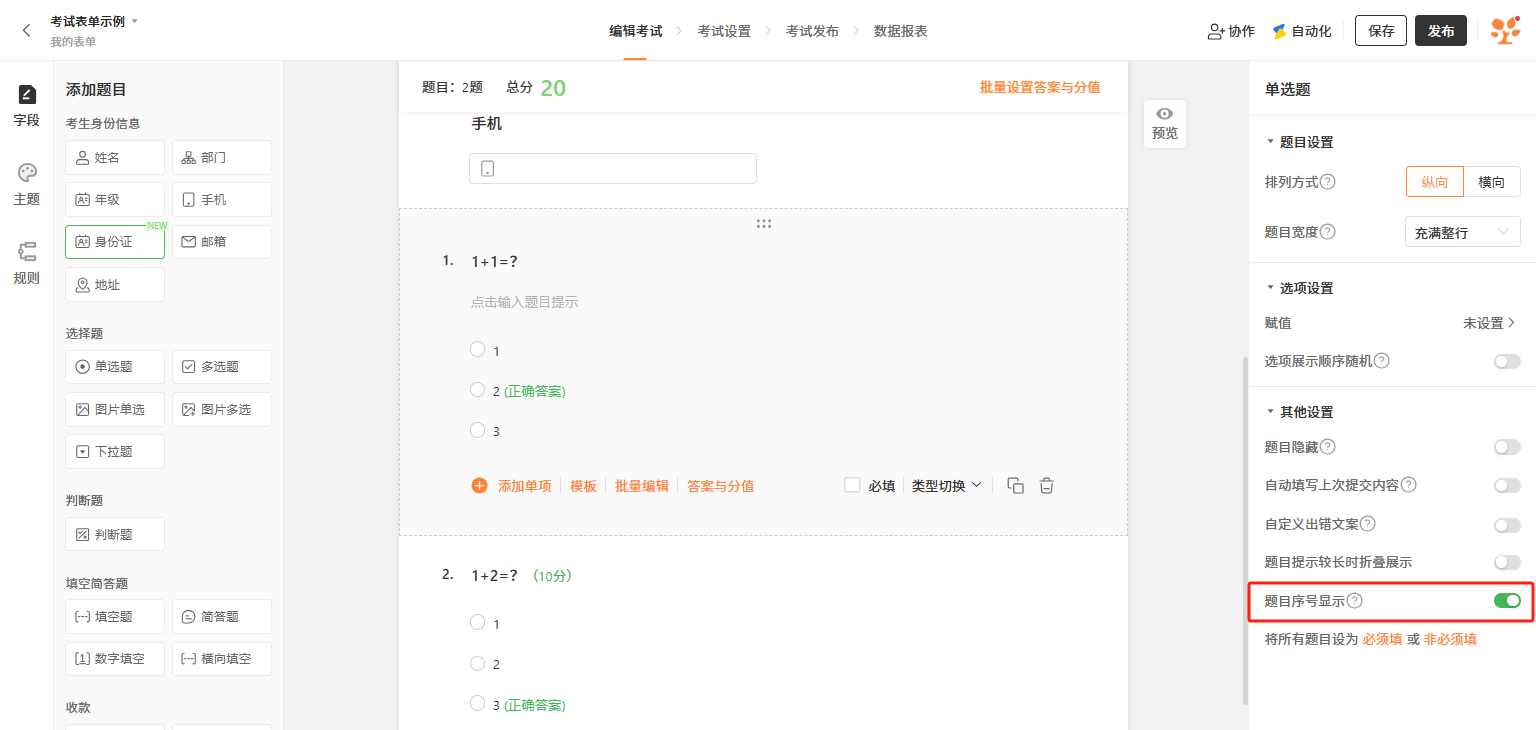Click the 保存 save button

click(1381, 31)
